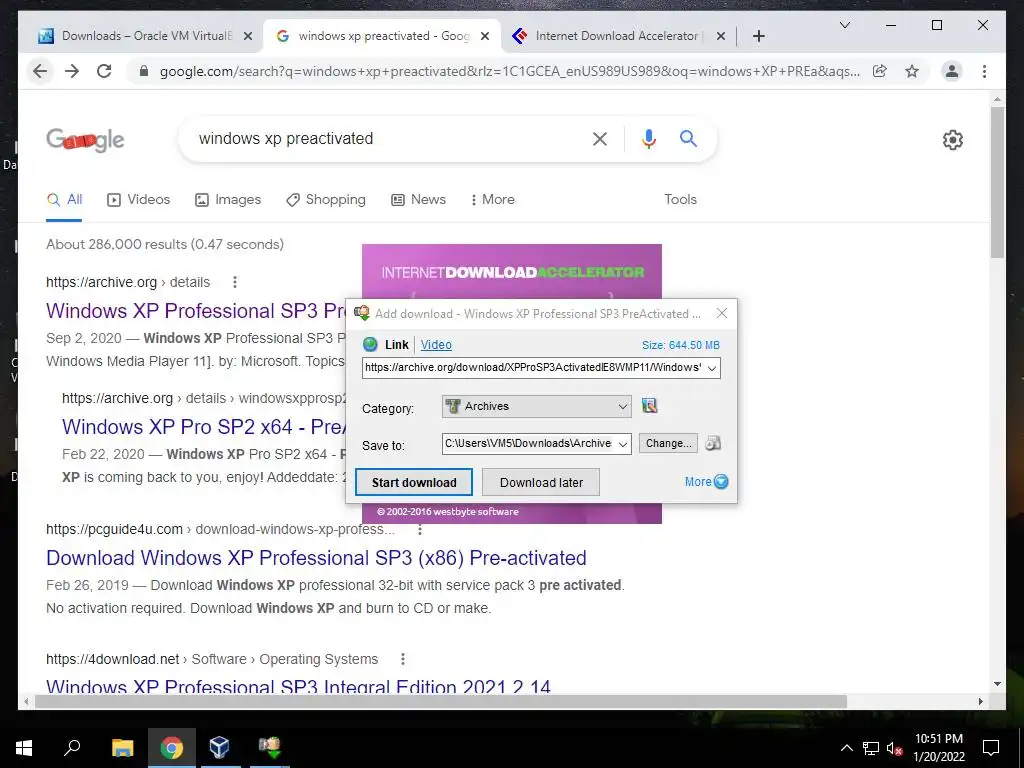Close the Downloads – Oracle VM VirtualBox tab
The image size is (1024, 768).
248,36
